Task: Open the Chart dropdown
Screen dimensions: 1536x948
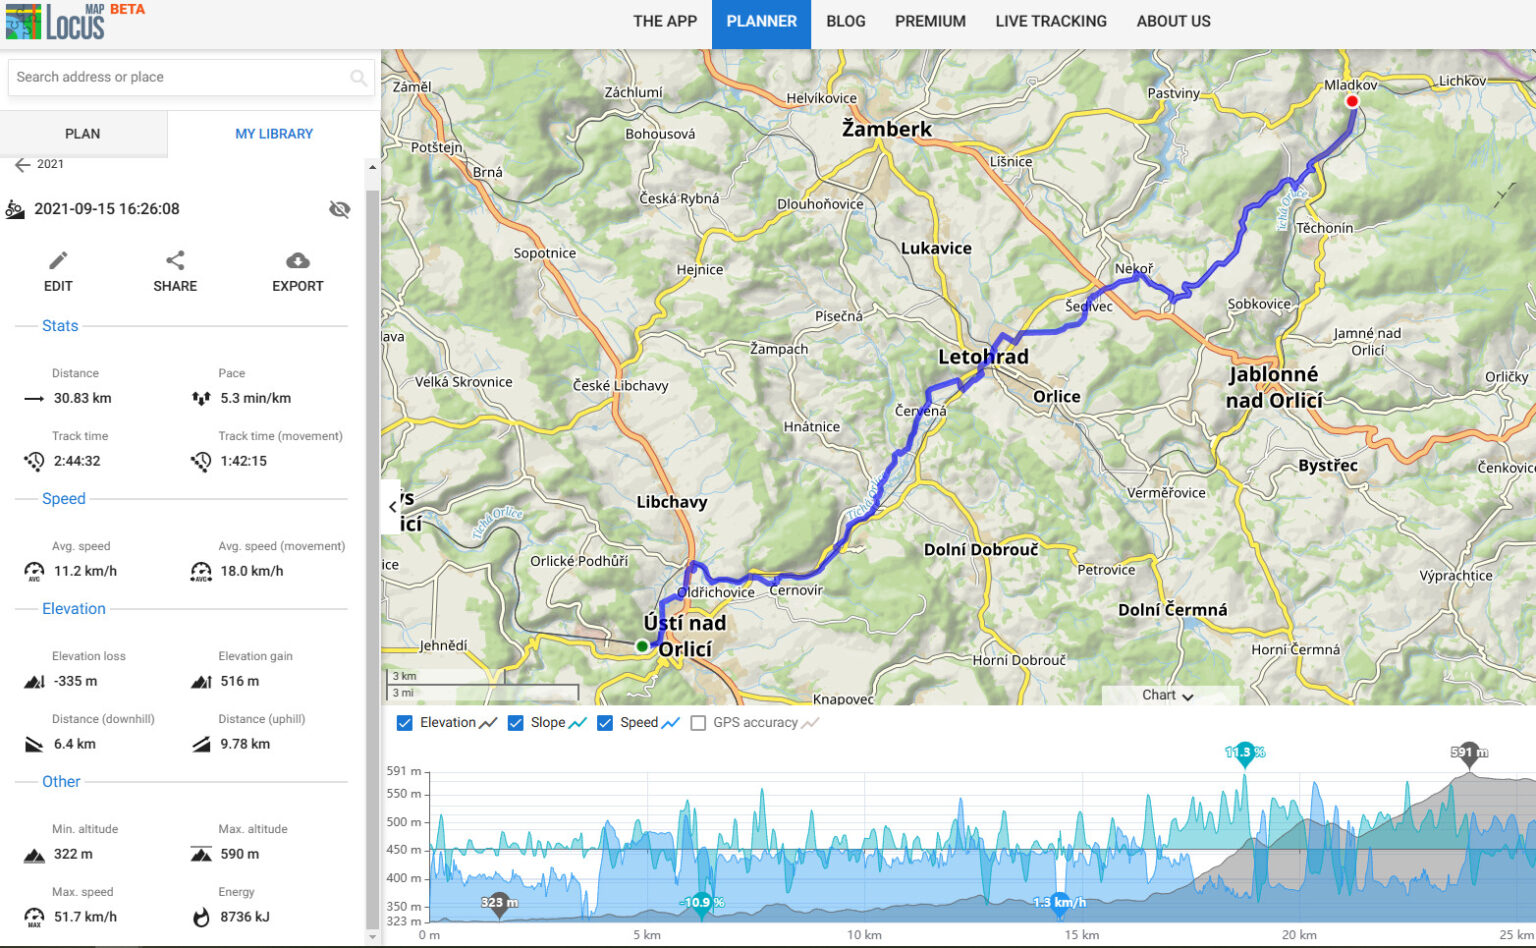Action: tap(1167, 696)
